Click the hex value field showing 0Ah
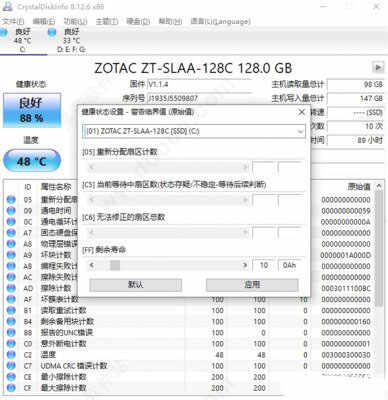Image resolution: width=388 pixels, height=400 pixels. (x=290, y=265)
